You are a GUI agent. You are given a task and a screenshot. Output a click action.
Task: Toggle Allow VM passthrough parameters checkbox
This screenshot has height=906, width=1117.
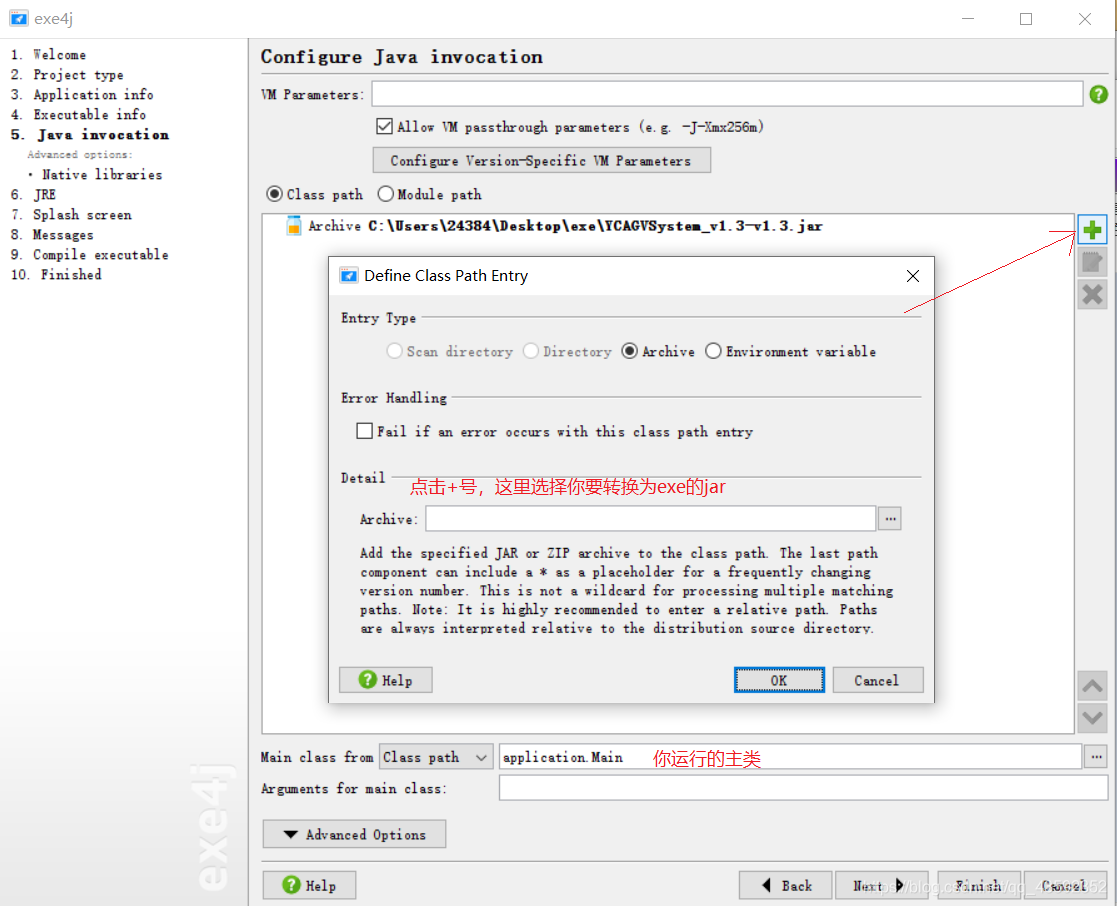tap(384, 127)
